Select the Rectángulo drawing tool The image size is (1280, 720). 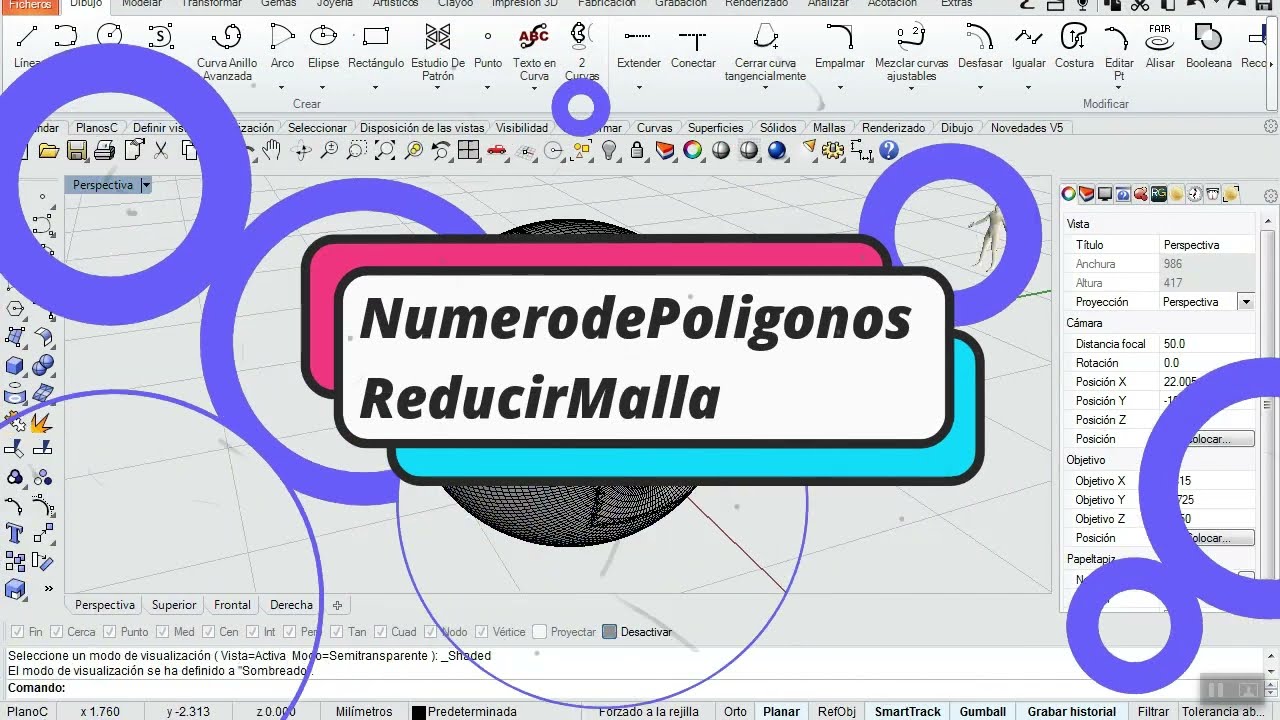[x=376, y=46]
